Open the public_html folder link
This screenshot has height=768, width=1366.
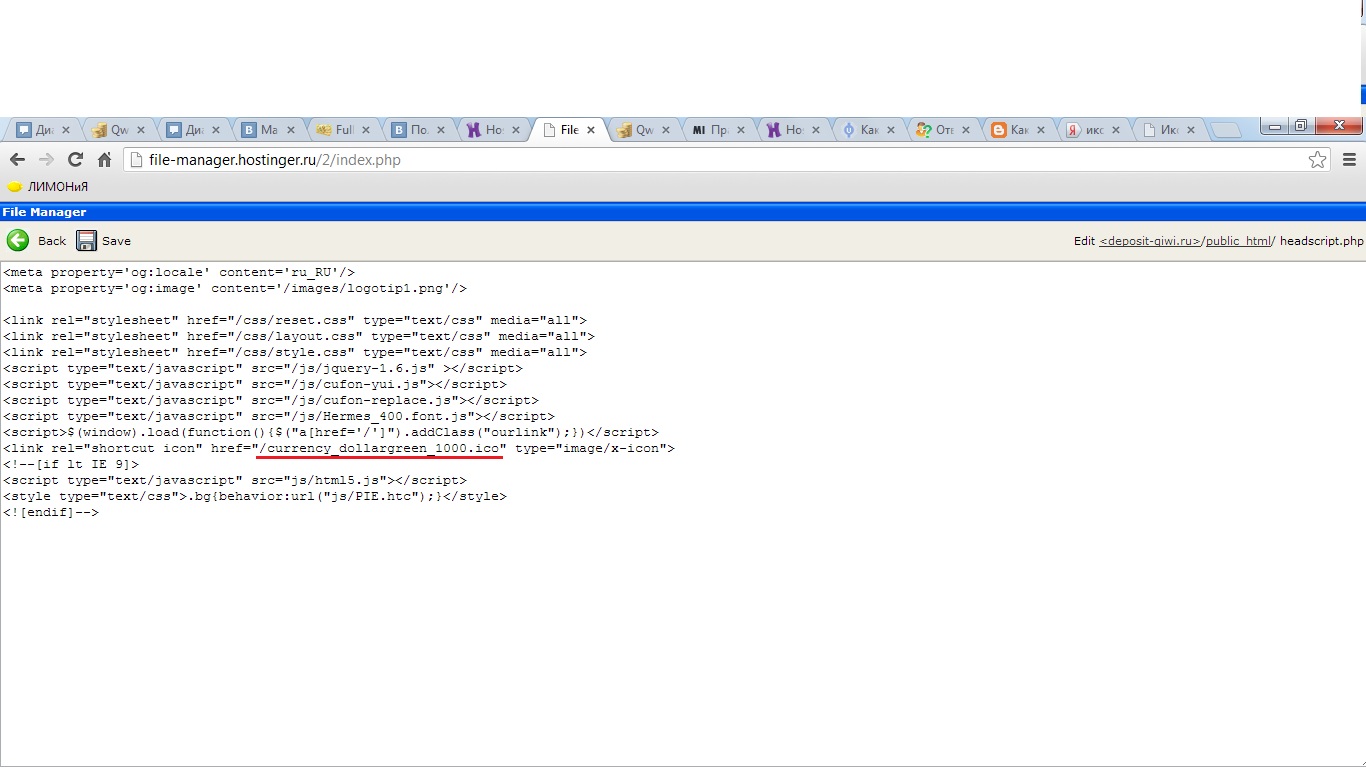click(x=1239, y=241)
